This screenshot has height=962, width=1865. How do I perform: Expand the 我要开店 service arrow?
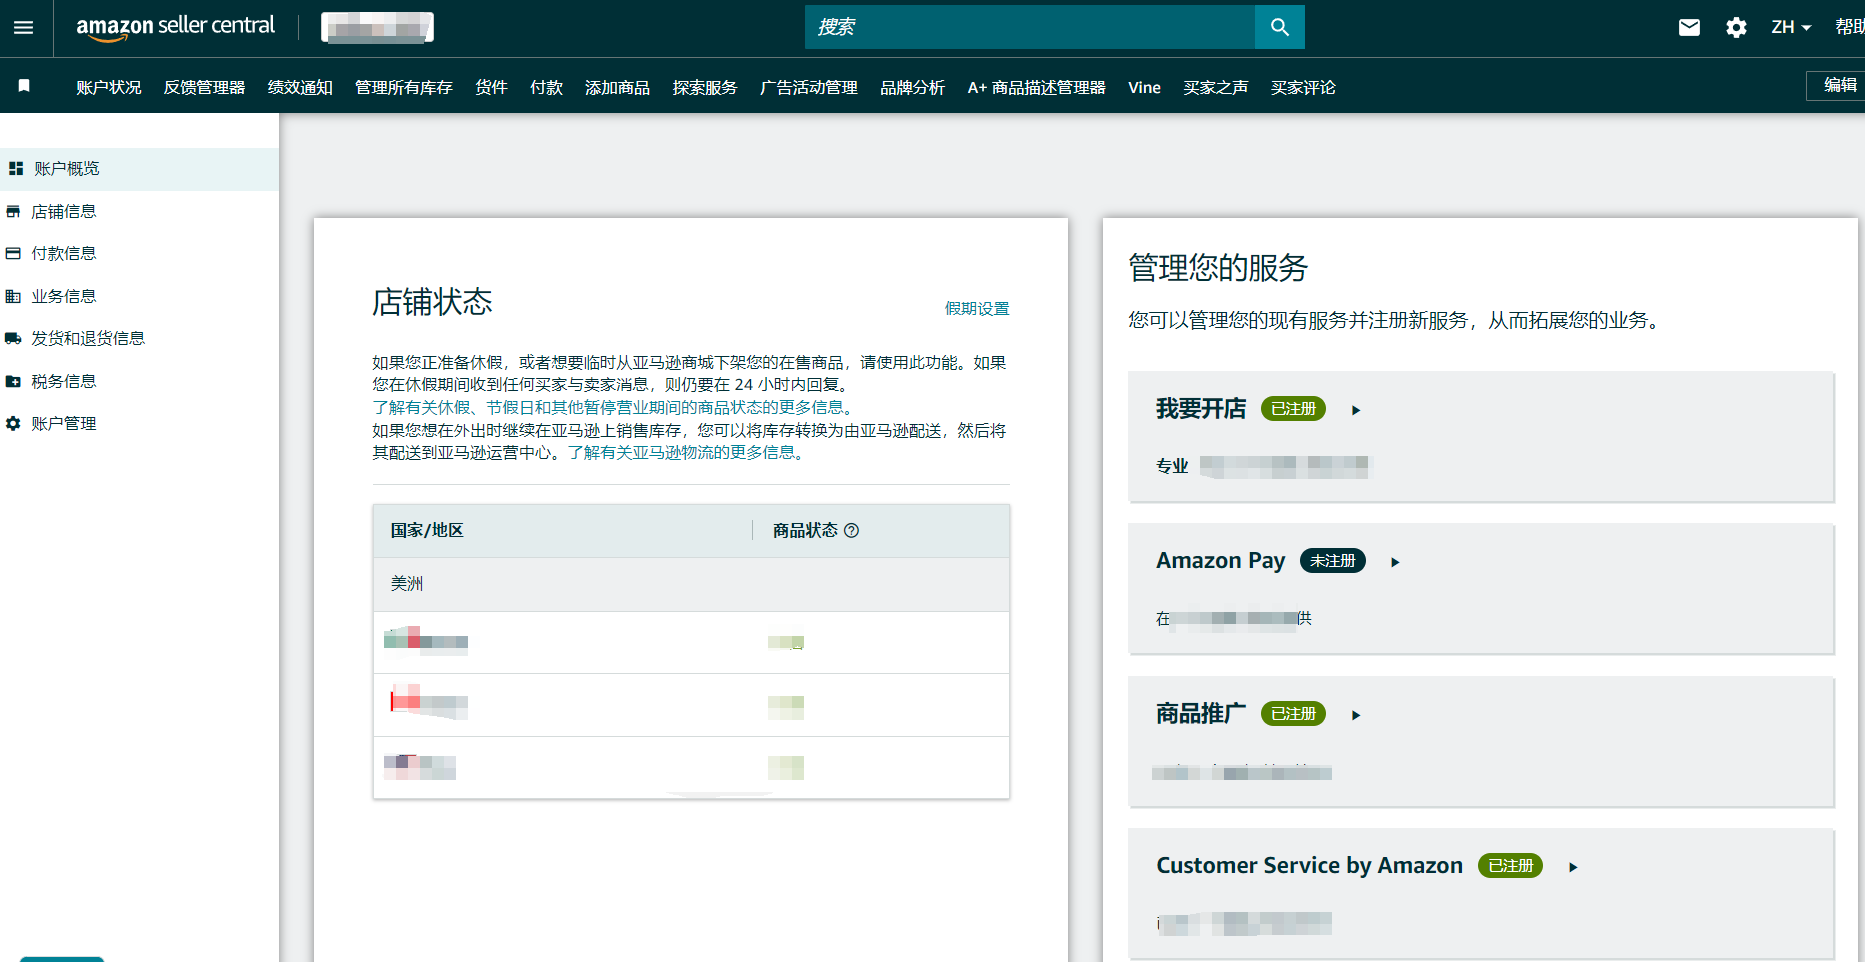coord(1356,410)
